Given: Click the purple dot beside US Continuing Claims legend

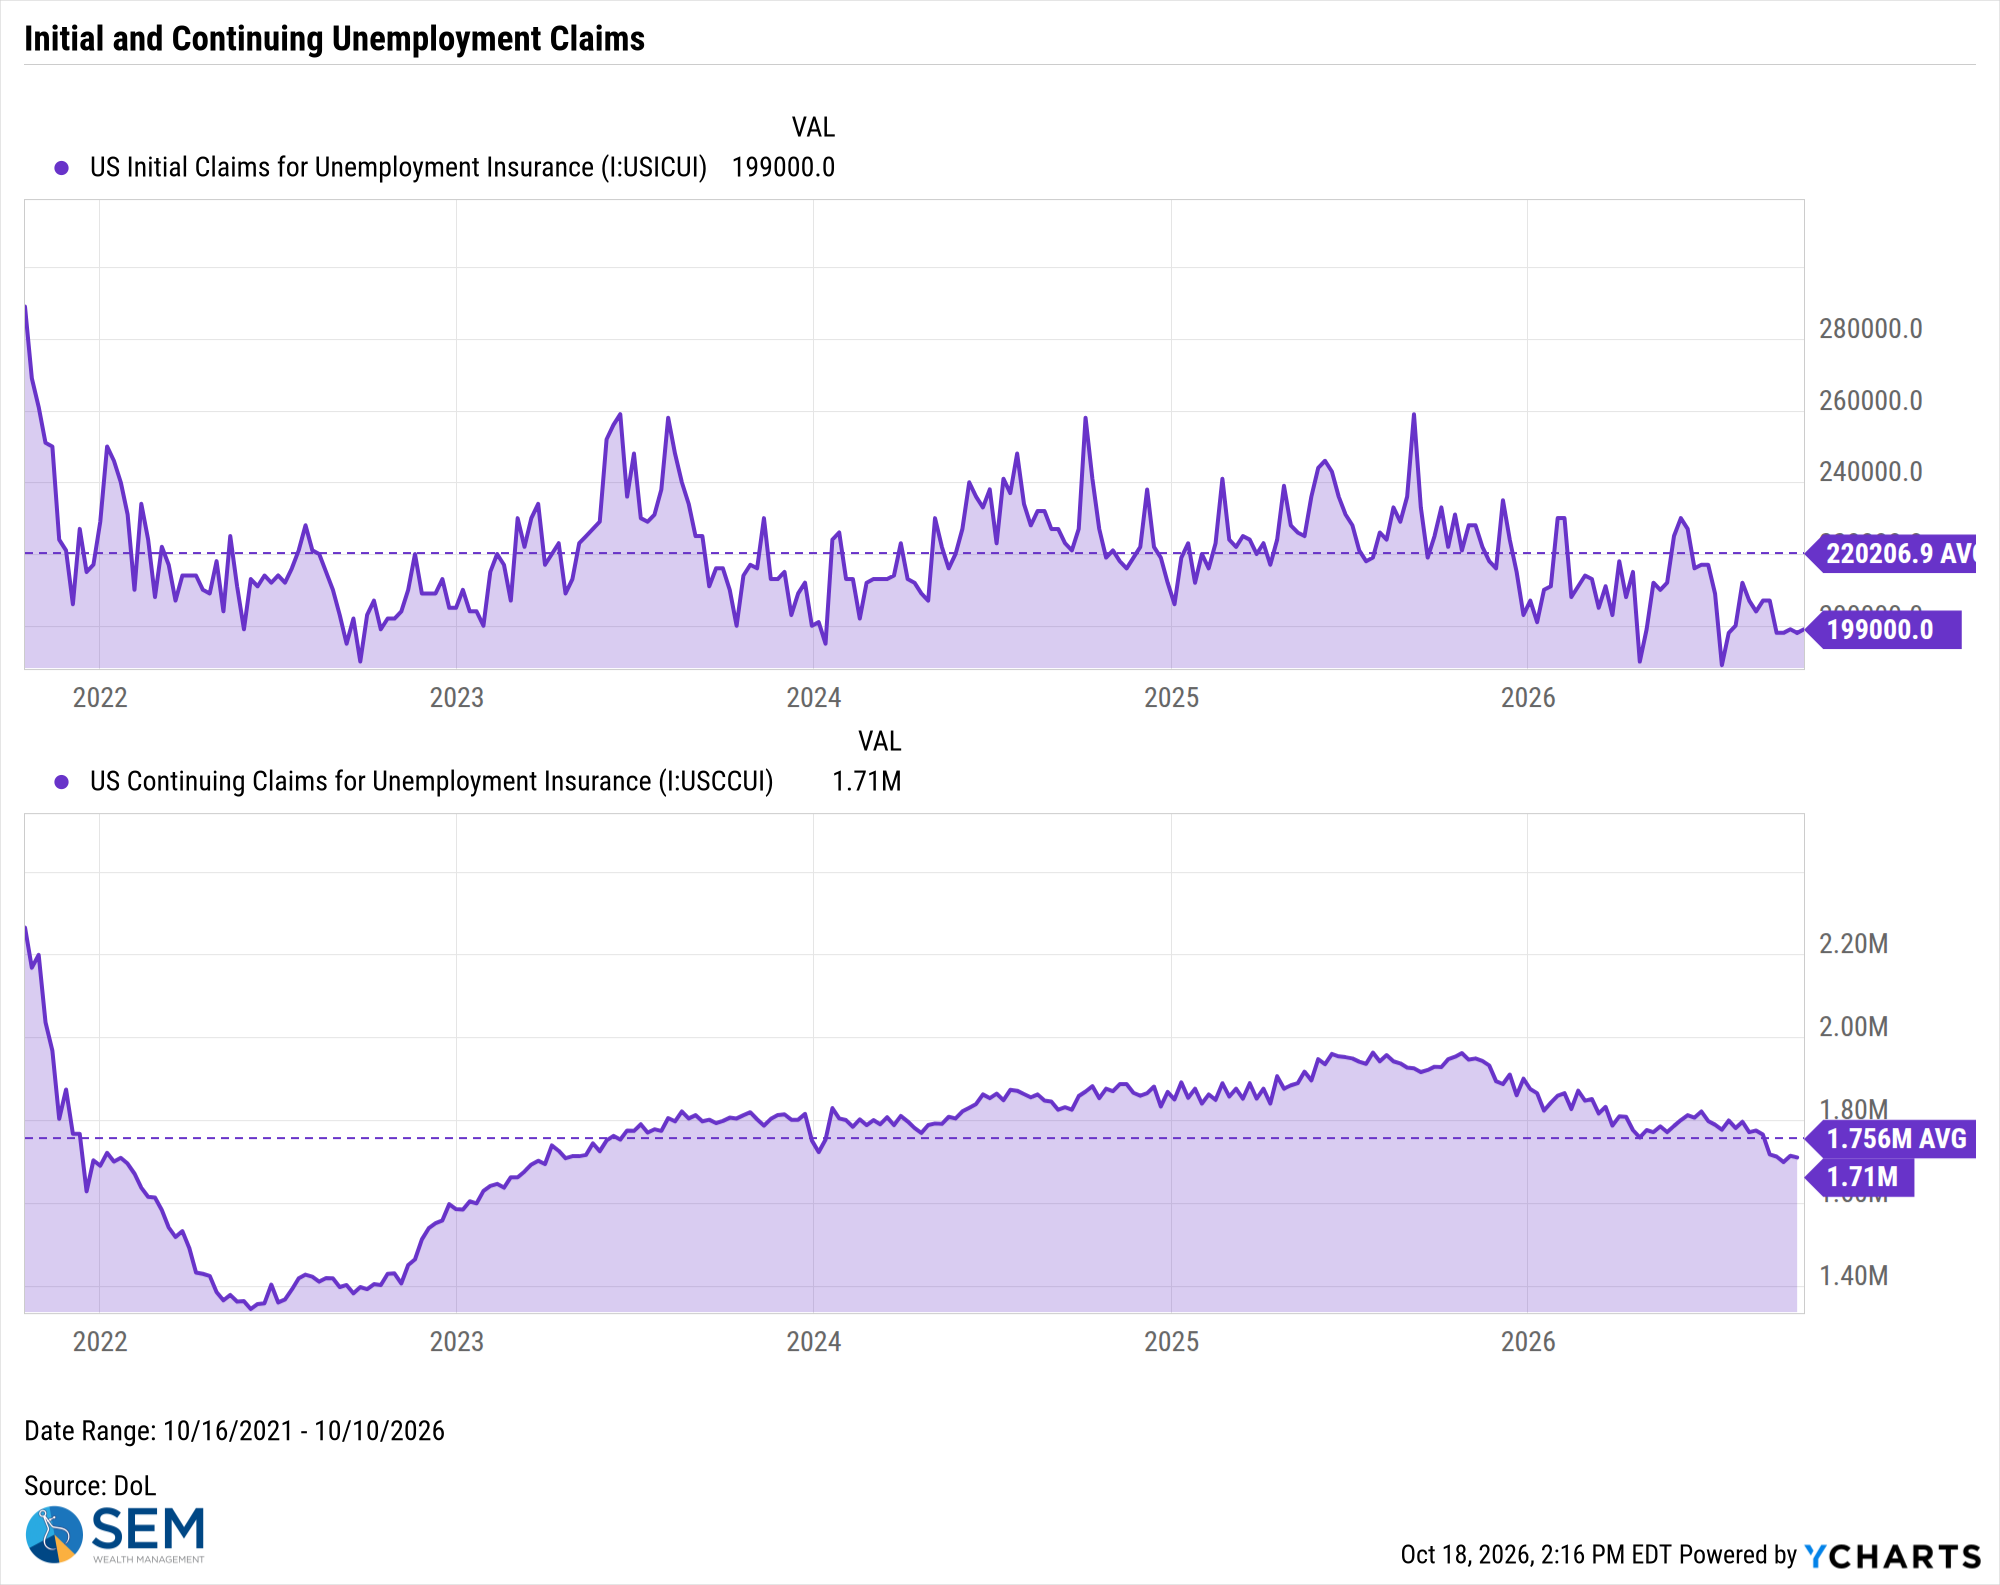Looking at the screenshot, I should pos(62,782).
